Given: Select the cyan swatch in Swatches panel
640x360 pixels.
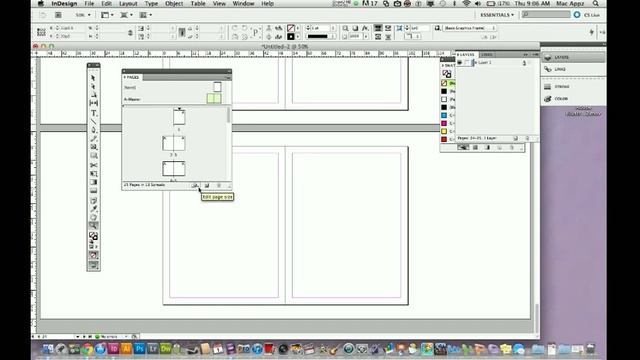Looking at the screenshot, I should pos(444,116).
